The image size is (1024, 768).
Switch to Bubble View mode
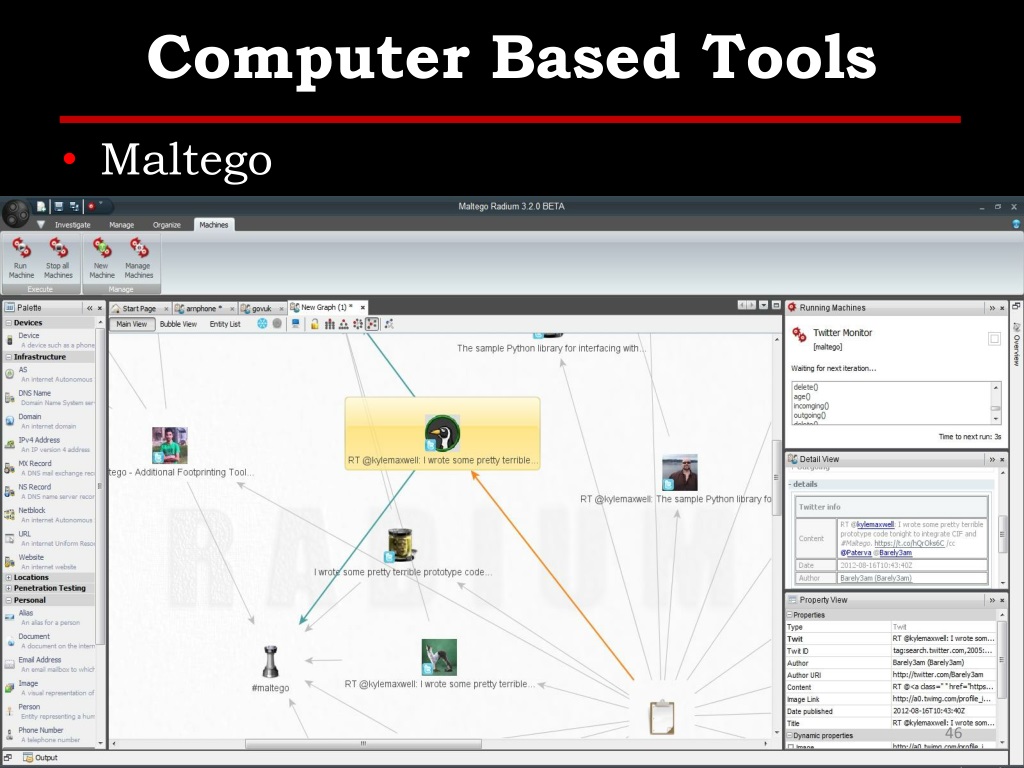[178, 324]
